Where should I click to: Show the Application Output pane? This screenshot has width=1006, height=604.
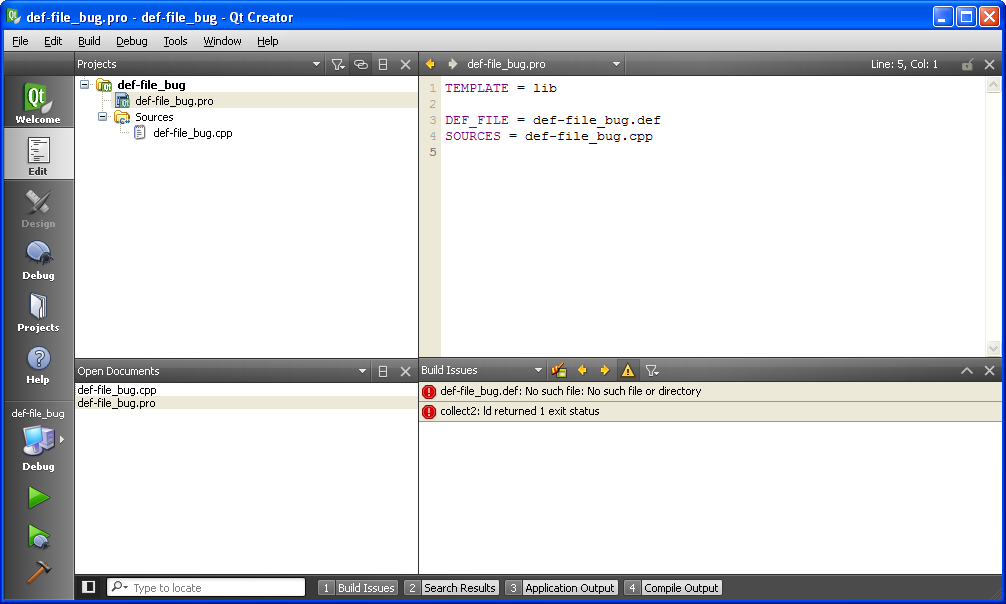pyautogui.click(x=561, y=588)
